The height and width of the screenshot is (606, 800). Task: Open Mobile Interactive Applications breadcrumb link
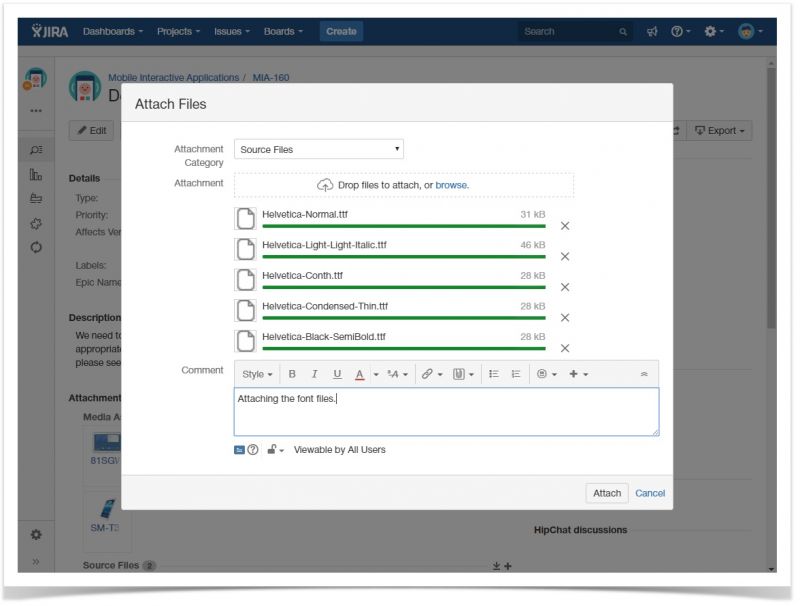click(x=173, y=78)
